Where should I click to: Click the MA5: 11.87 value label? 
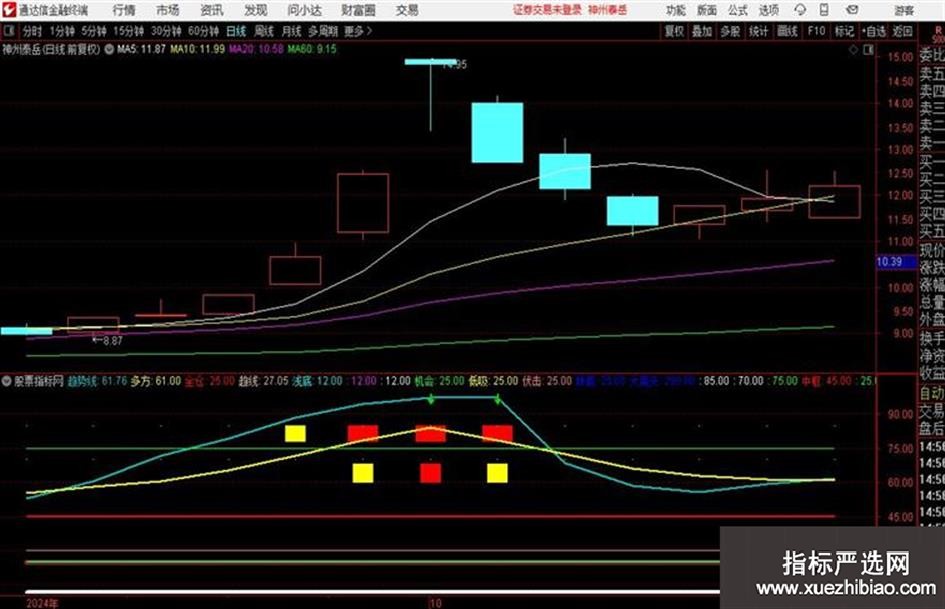pyautogui.click(x=141, y=49)
